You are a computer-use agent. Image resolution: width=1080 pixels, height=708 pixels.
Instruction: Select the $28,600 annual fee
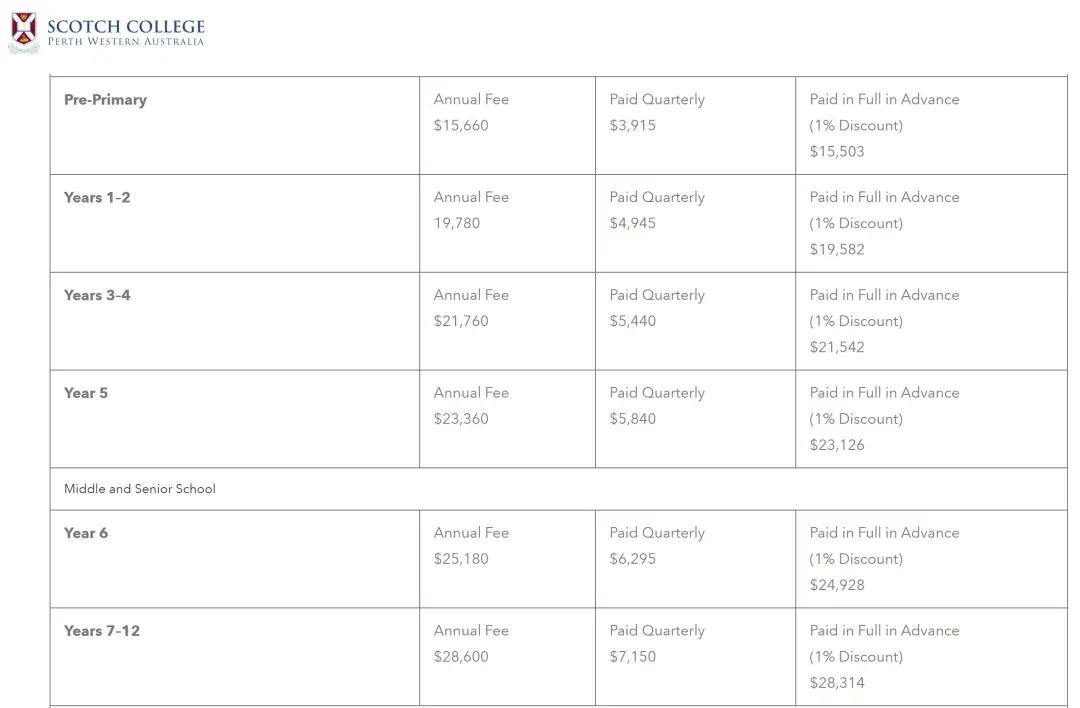461,656
